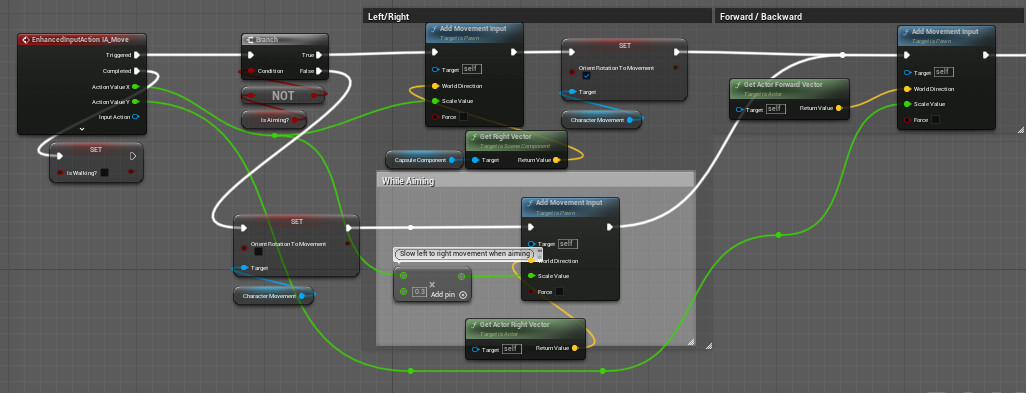The width and height of the screenshot is (1026, 393).
Task: Toggle Force on Forward/Backward Add Movement Input
Action: tap(935, 120)
